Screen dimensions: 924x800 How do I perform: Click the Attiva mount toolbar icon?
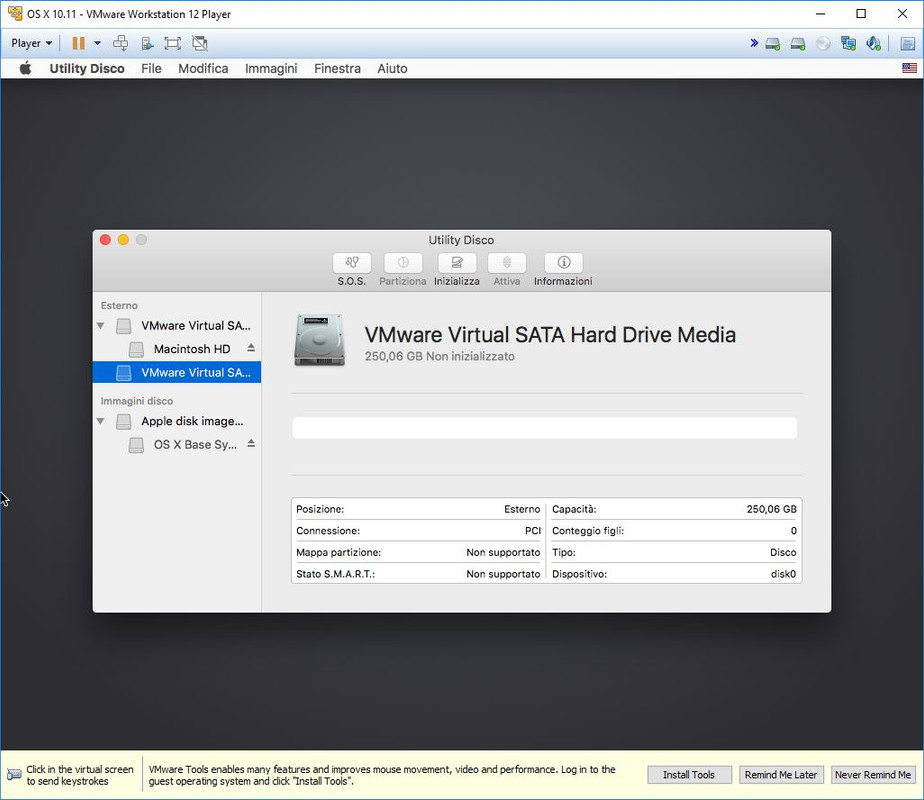507,263
